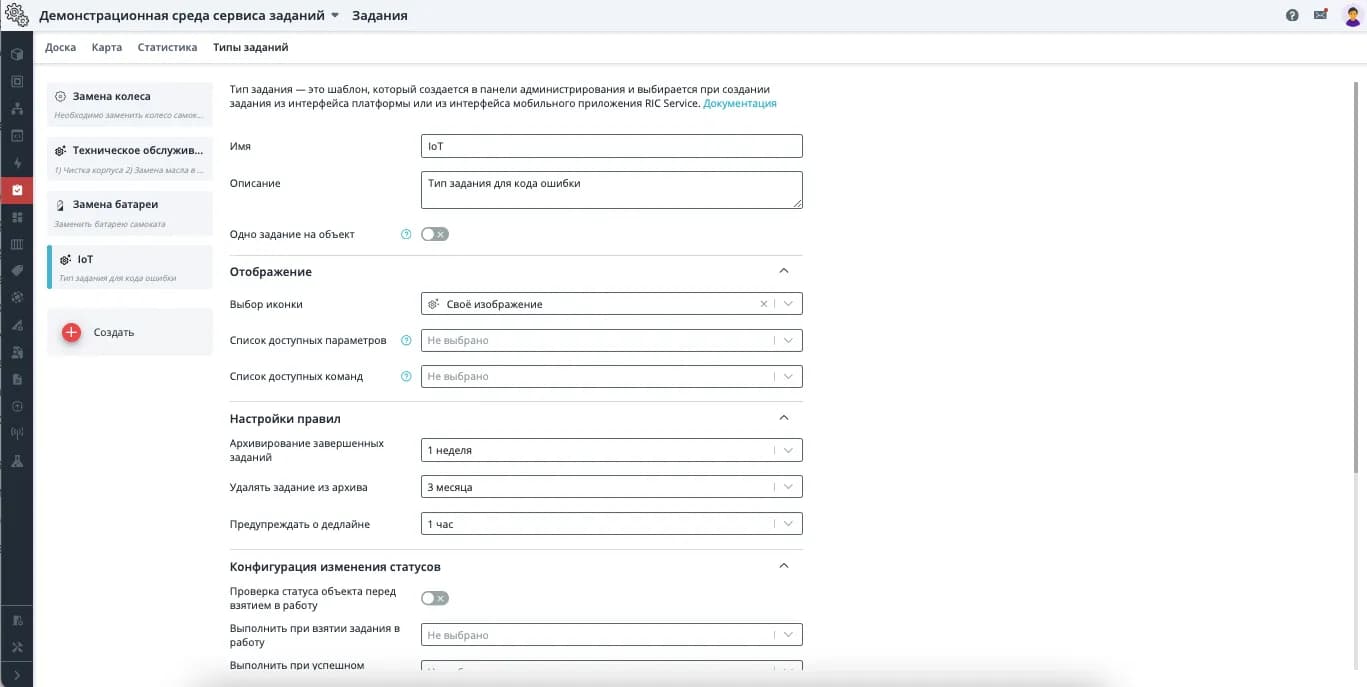Screen dimensions: 1367x687
Task: Open the square frame icon in left sidebar
Action: click(17, 81)
